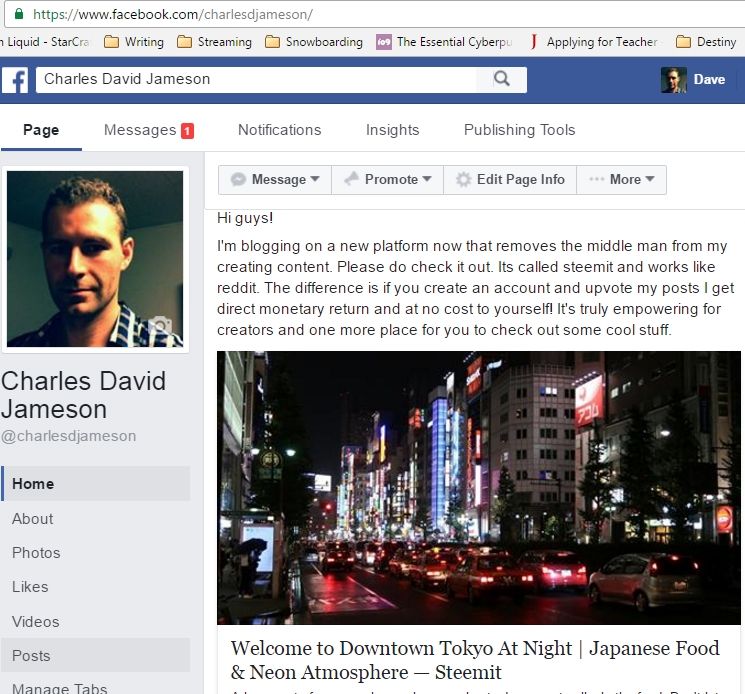Switch to the Insights tab
745x694 pixels.
click(x=392, y=130)
